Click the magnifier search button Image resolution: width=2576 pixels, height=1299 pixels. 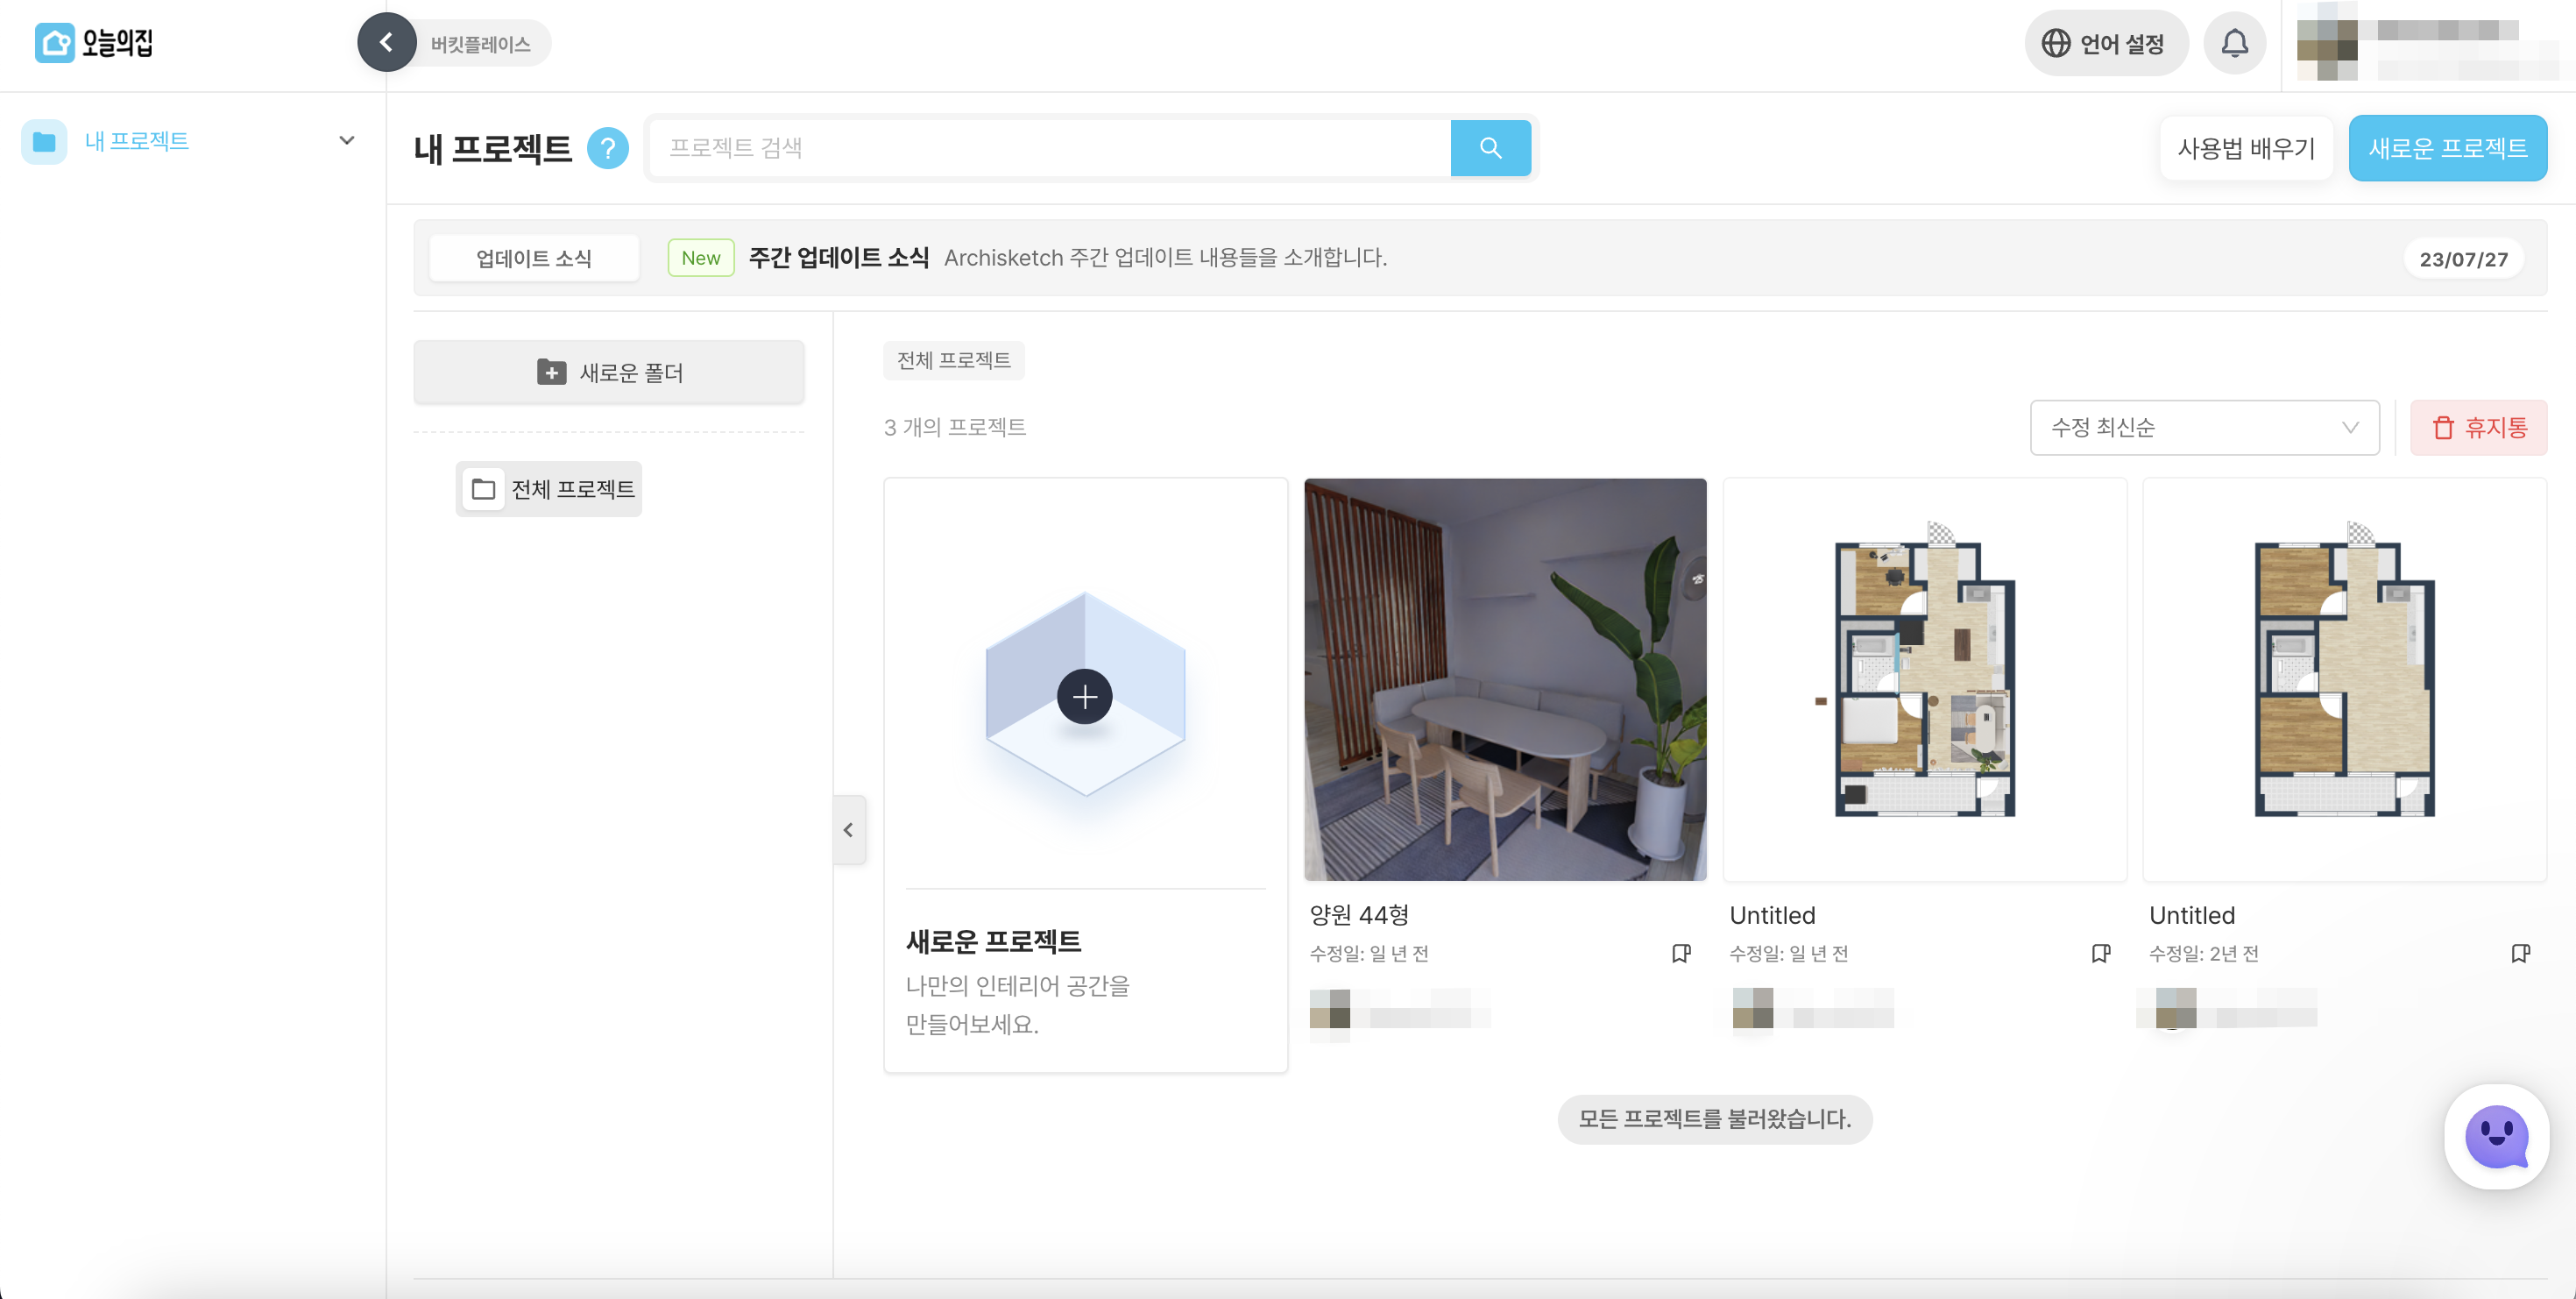(x=1490, y=148)
